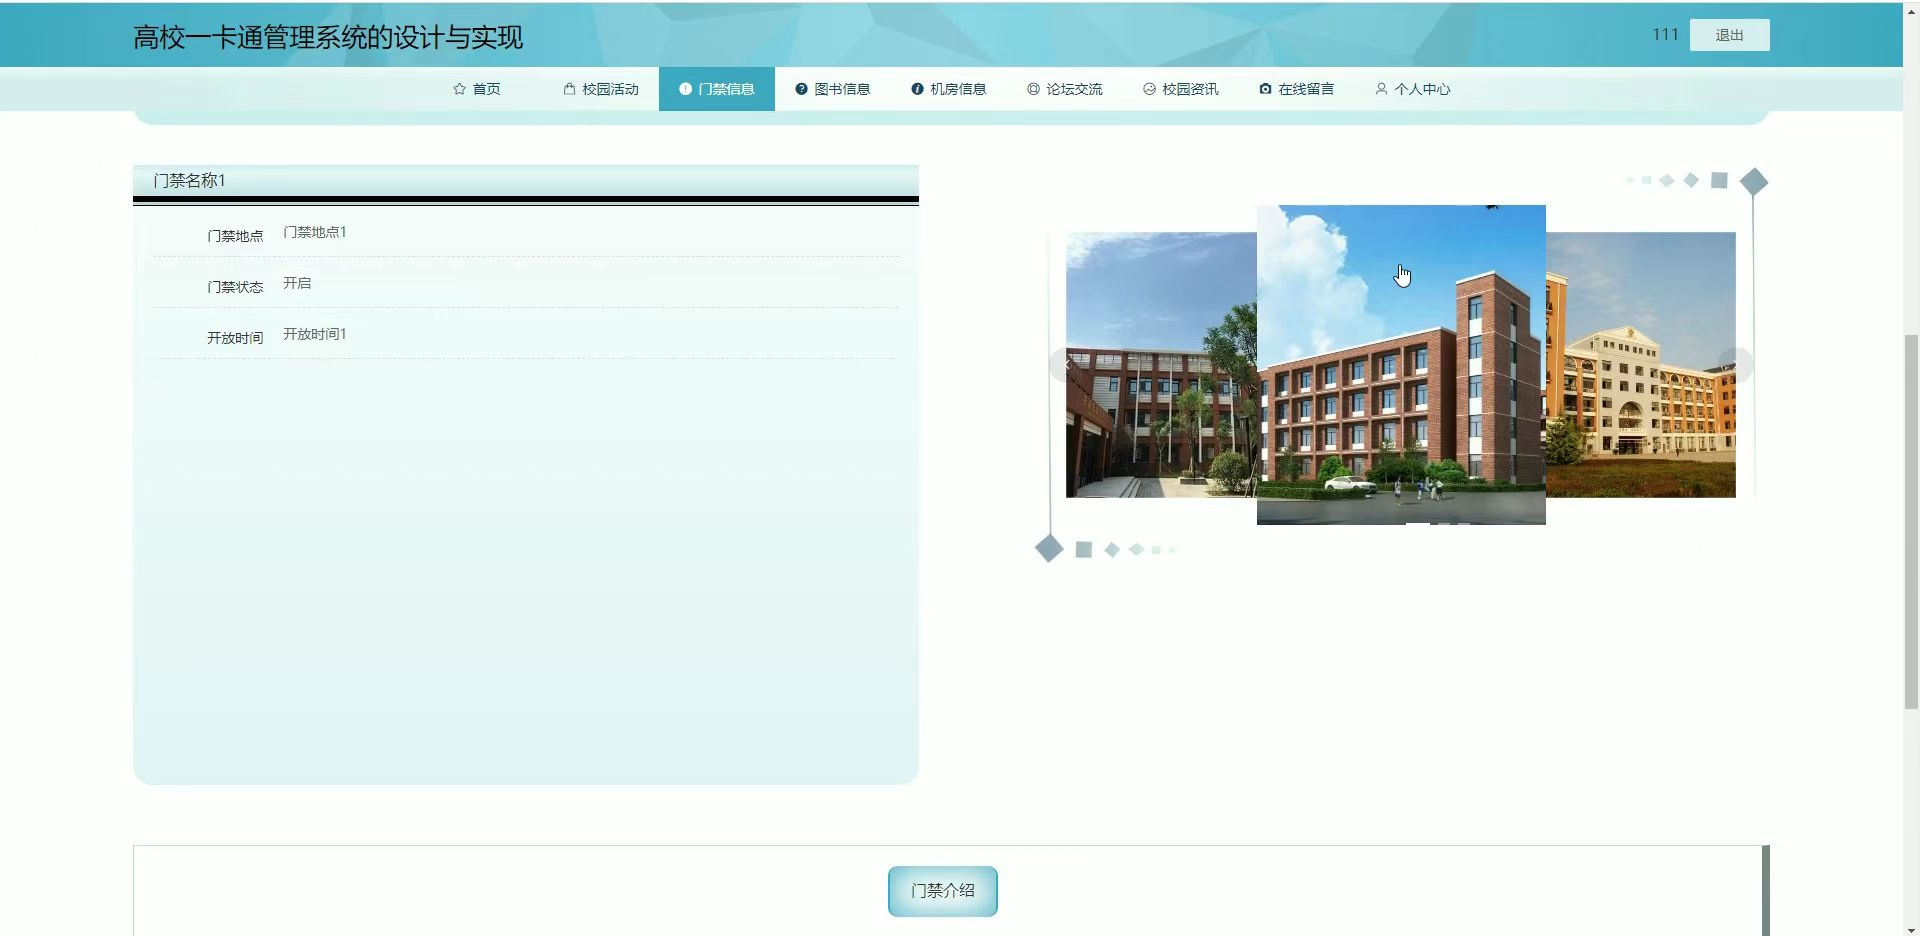
Task: Click the page vertical scrollbar thumb
Action: point(1911,521)
